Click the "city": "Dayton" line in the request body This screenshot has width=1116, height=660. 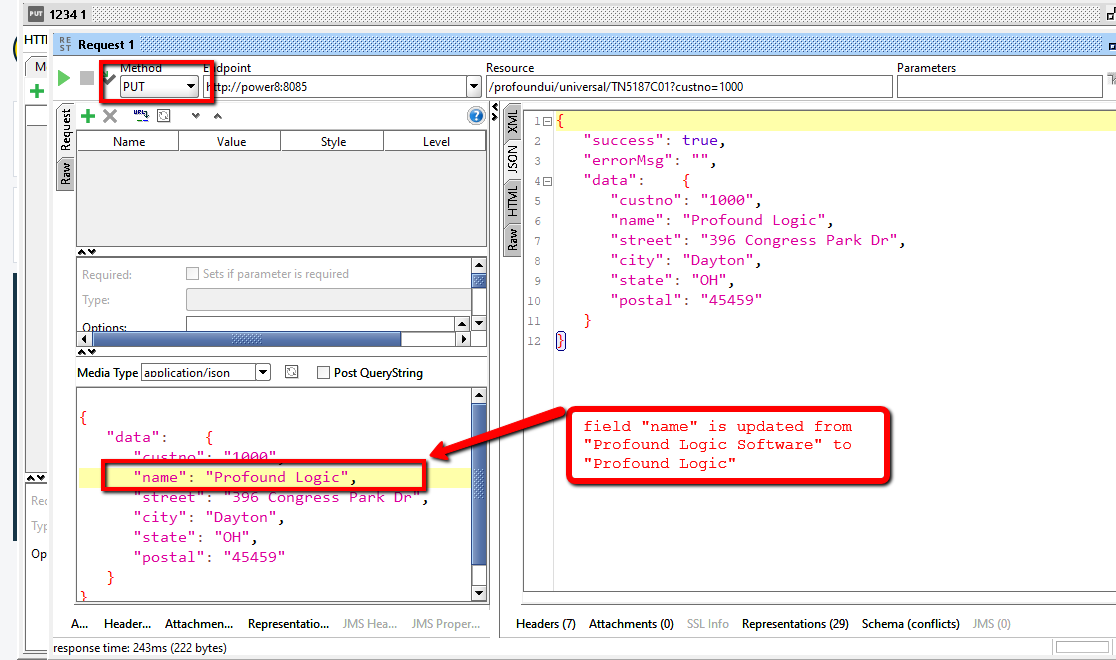coord(209,517)
